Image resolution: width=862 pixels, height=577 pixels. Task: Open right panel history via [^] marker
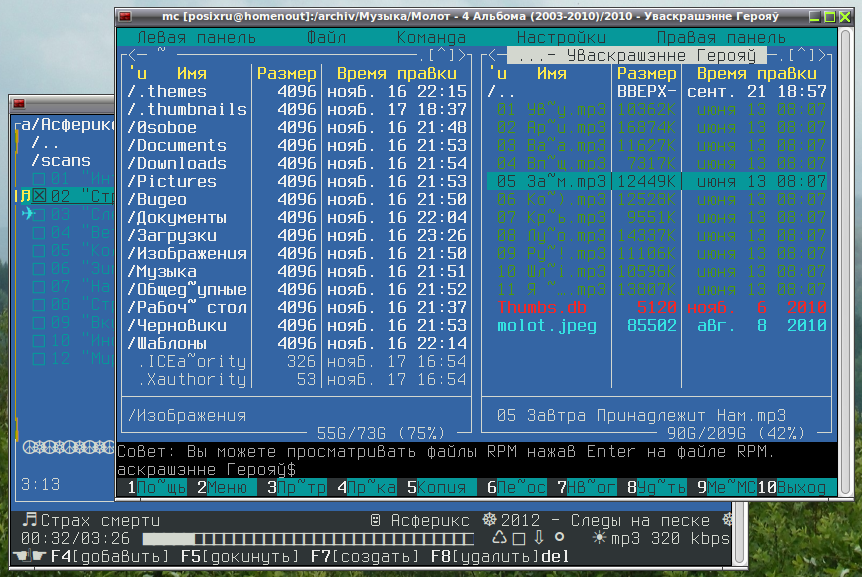click(801, 56)
